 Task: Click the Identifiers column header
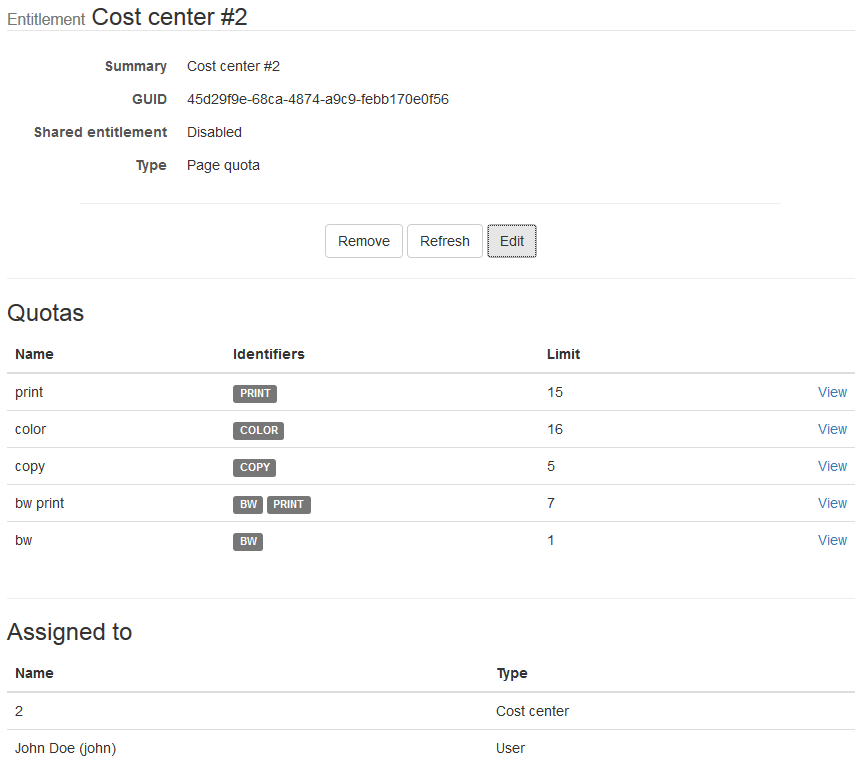(268, 354)
